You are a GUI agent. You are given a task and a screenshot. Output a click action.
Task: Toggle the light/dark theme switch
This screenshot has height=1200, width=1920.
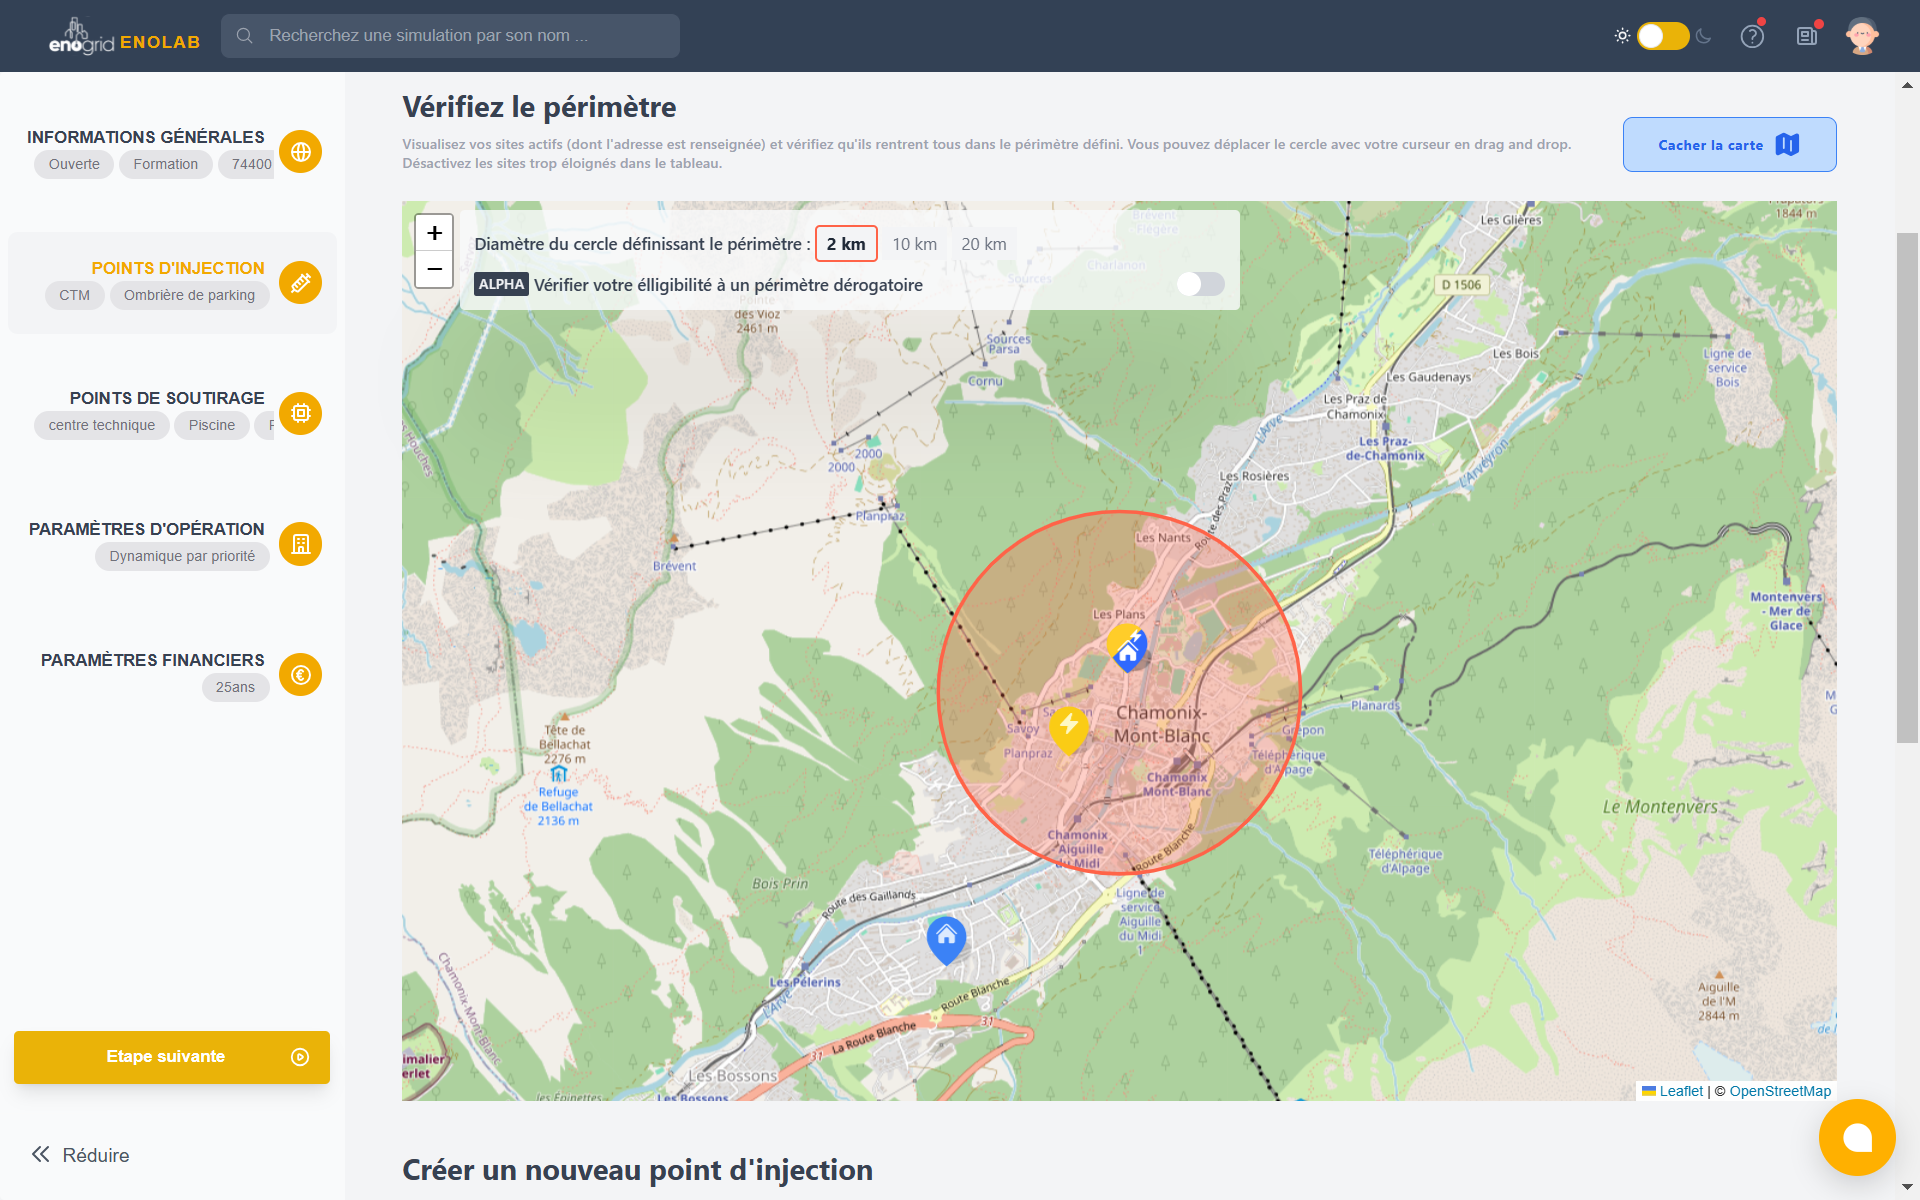(x=1662, y=36)
